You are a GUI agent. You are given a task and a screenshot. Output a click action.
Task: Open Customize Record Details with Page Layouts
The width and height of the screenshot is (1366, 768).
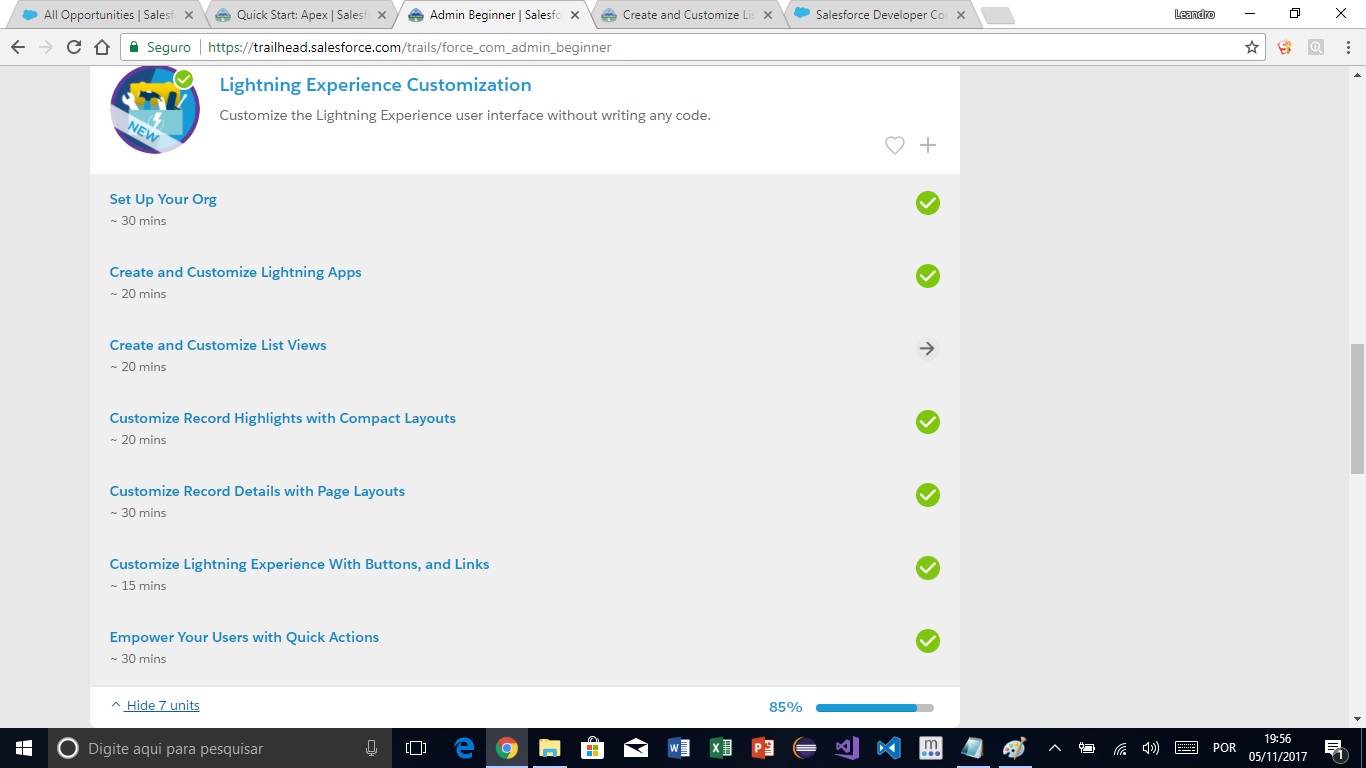[257, 491]
